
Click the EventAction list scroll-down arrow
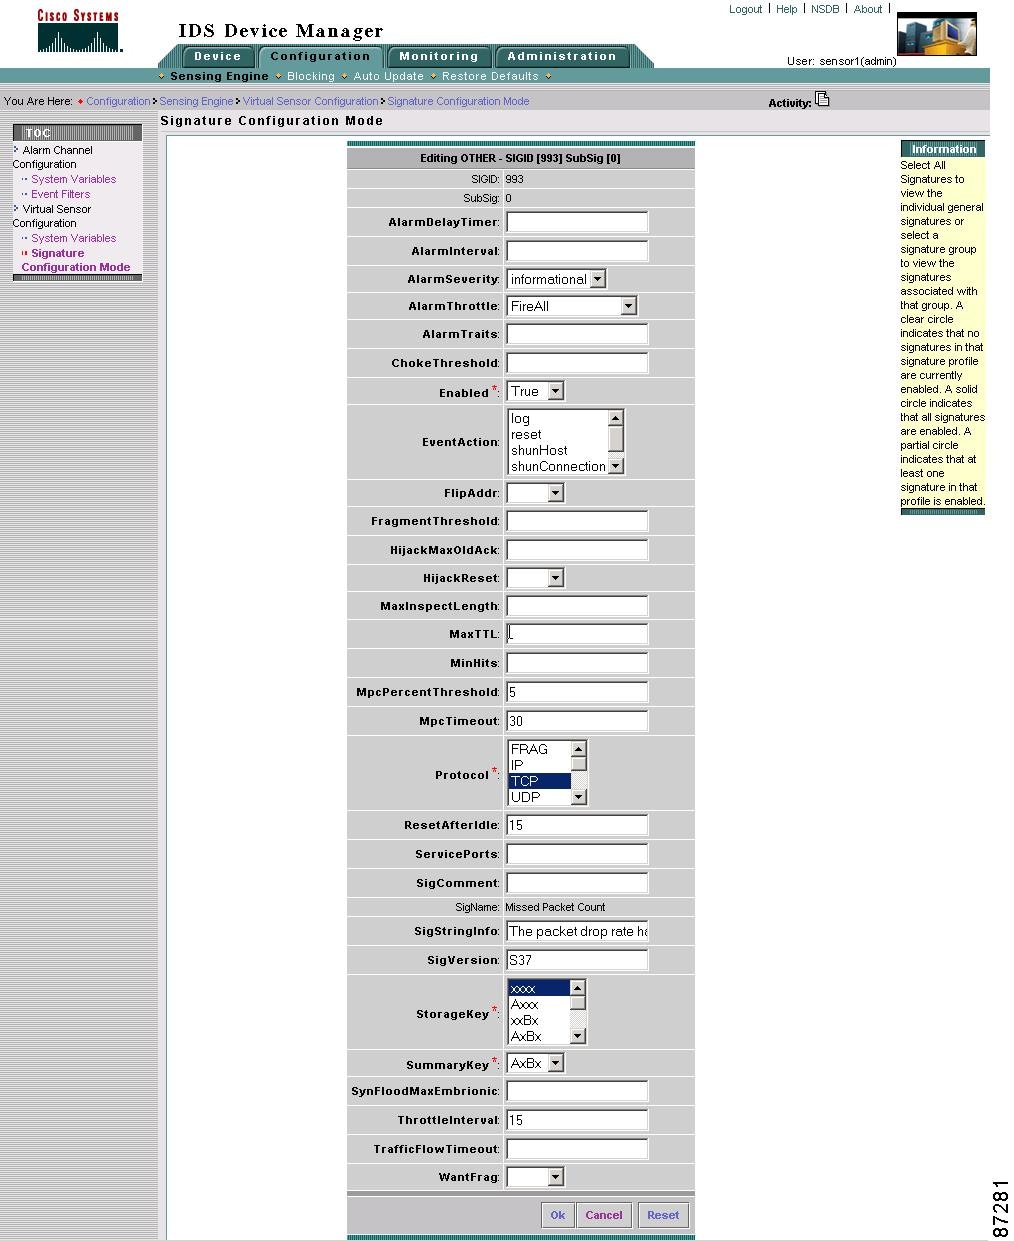coord(616,466)
